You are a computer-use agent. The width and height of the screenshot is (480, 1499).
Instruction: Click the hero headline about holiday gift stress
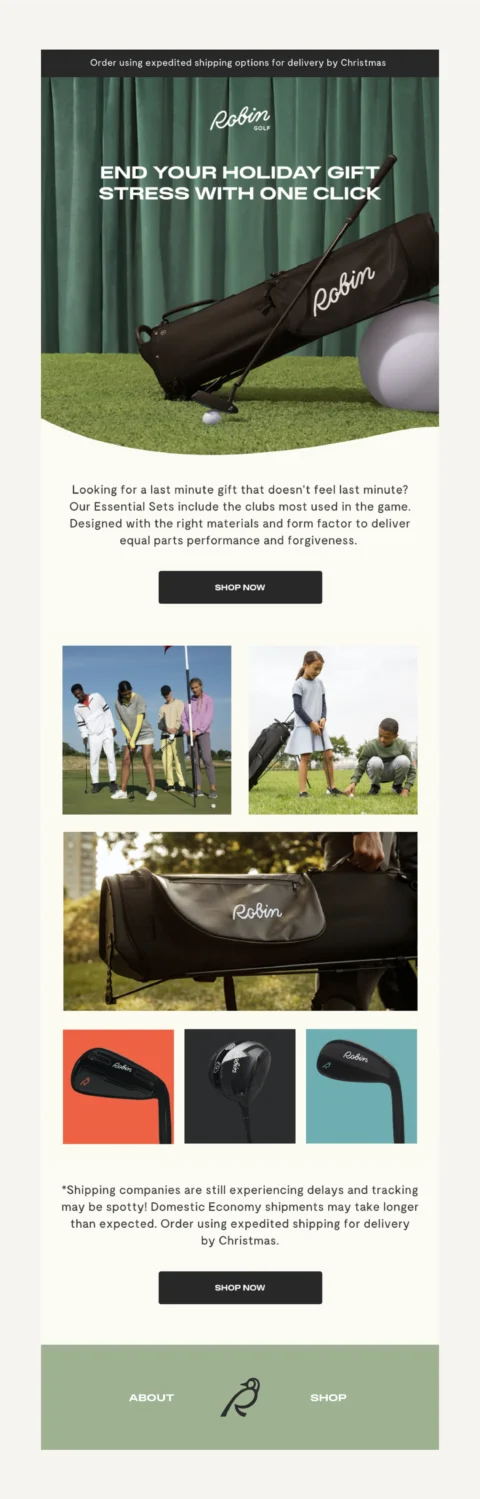click(240, 183)
